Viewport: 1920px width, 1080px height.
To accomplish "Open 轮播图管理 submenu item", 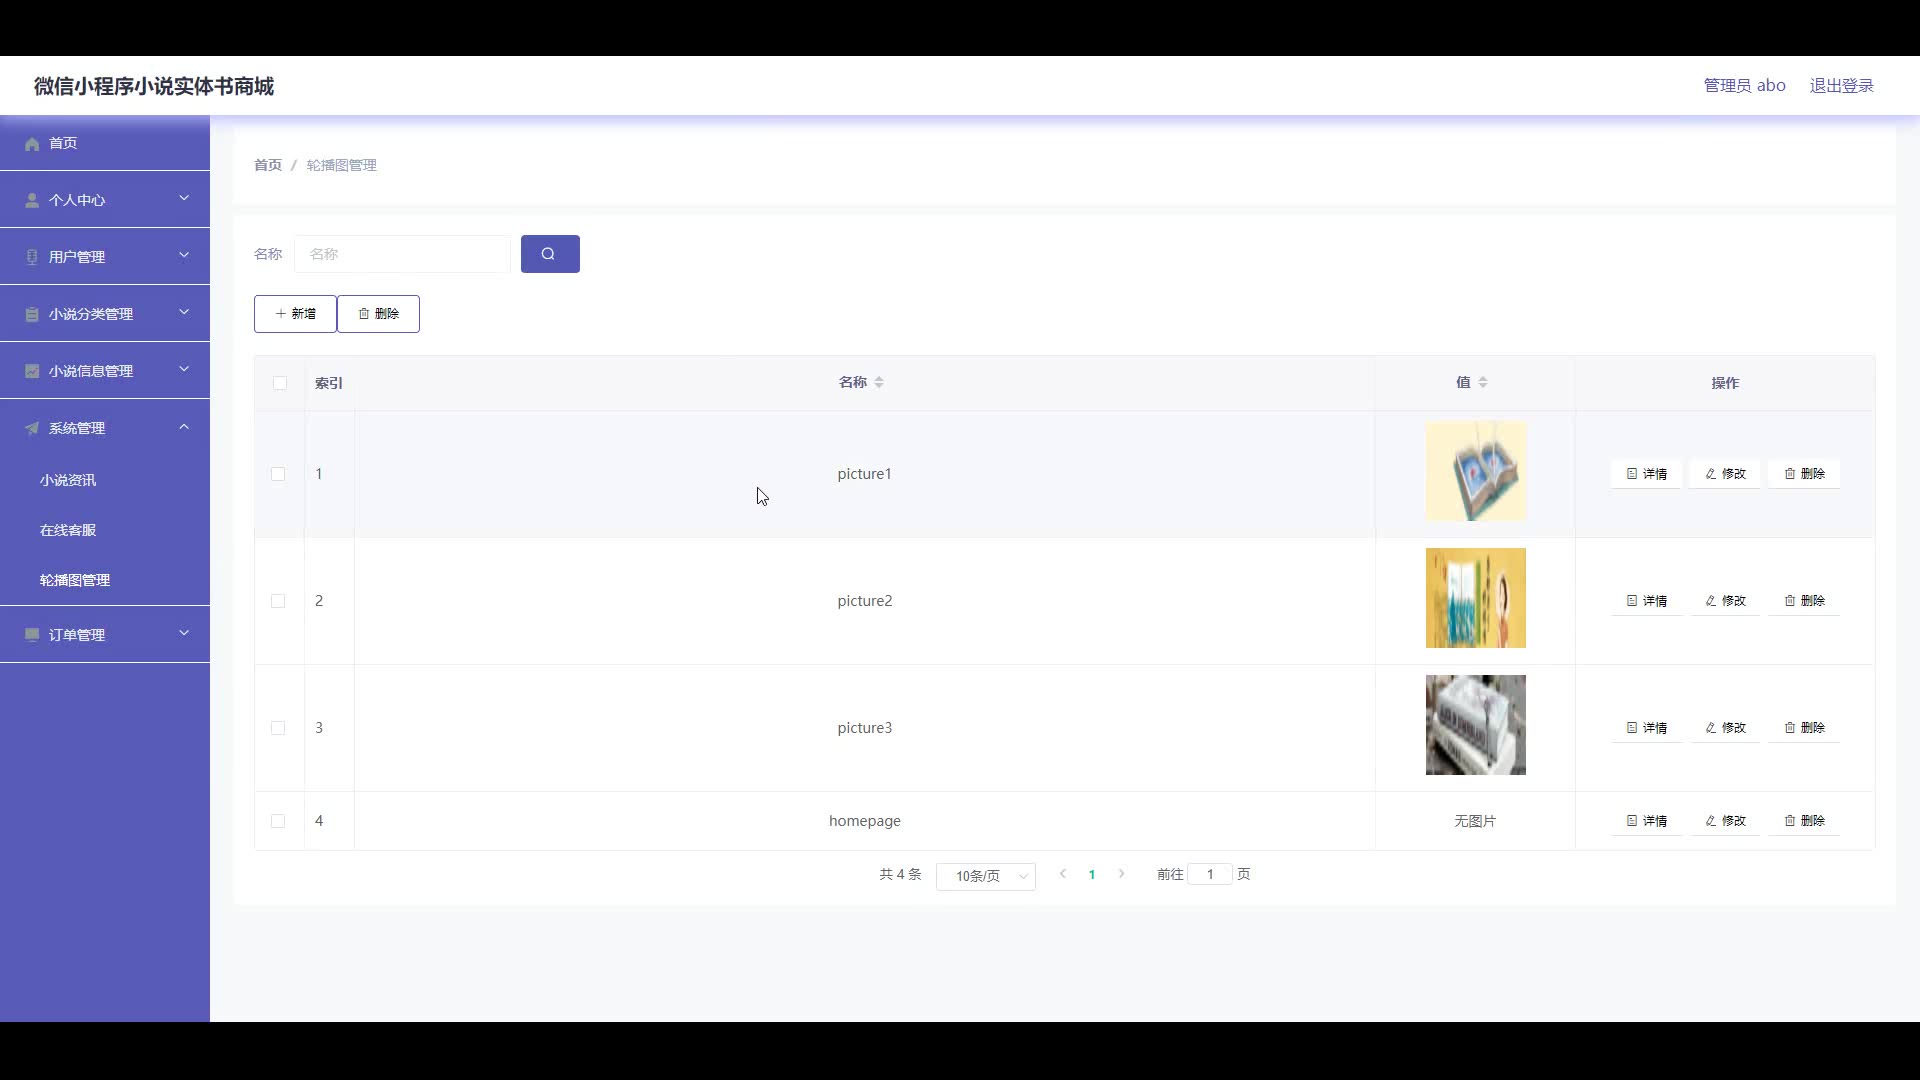I will pyautogui.click(x=105, y=580).
